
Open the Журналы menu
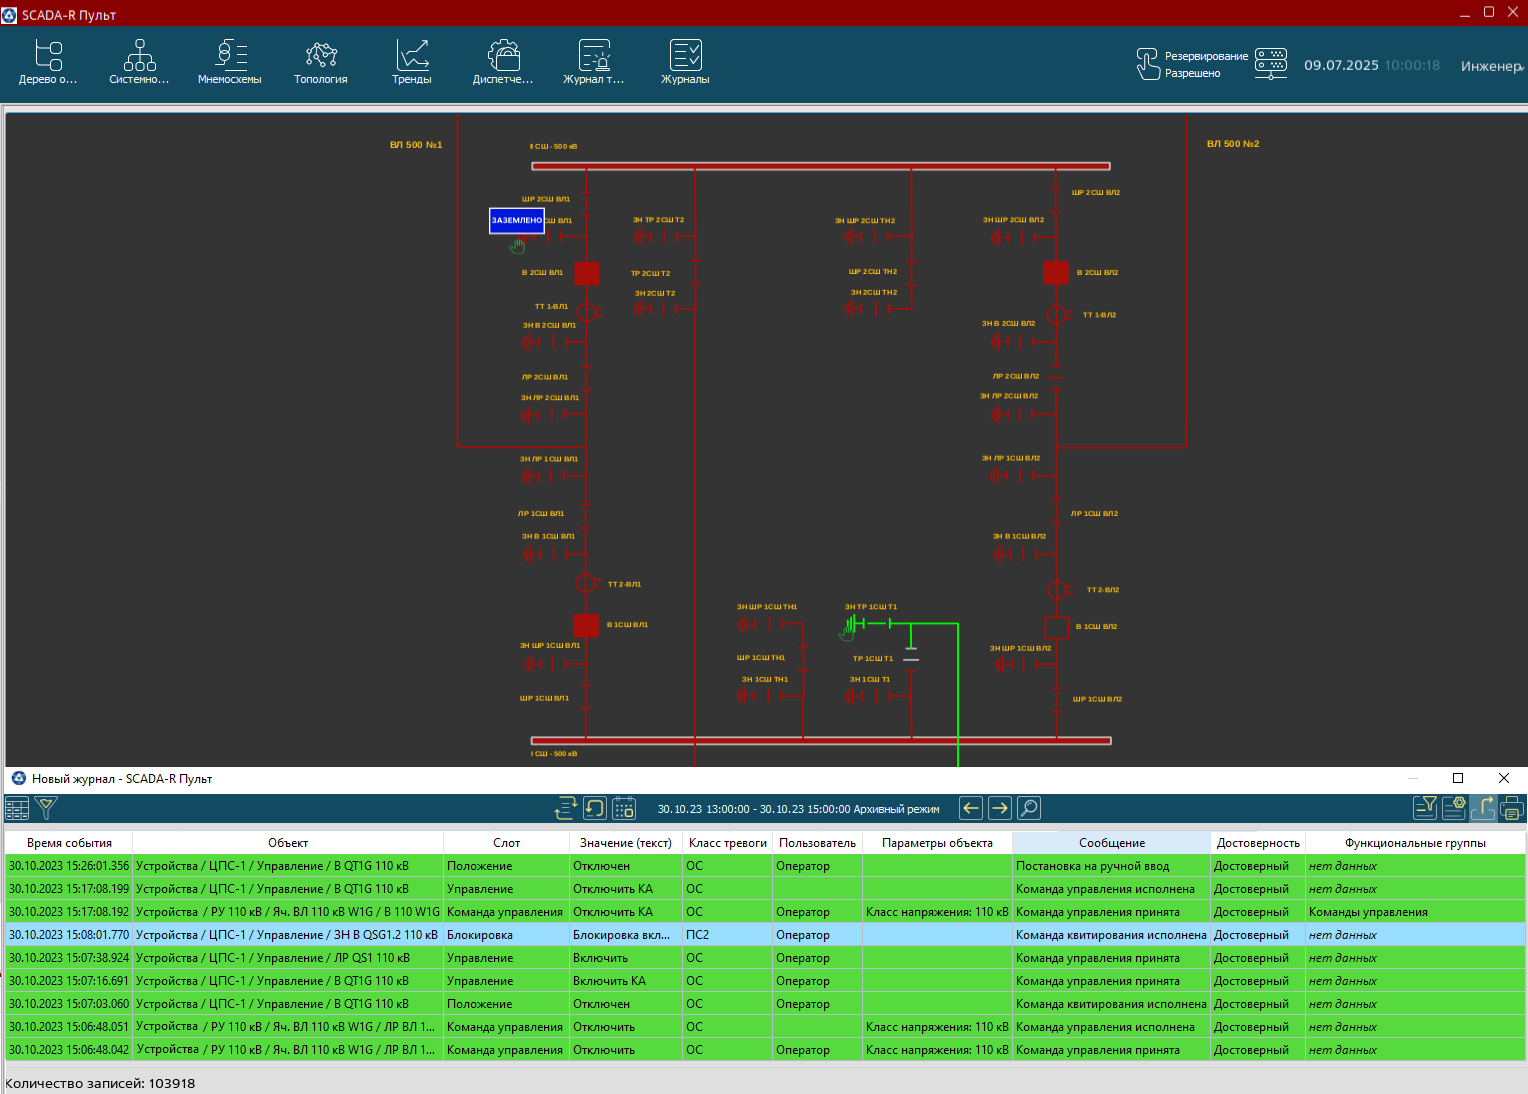(685, 62)
